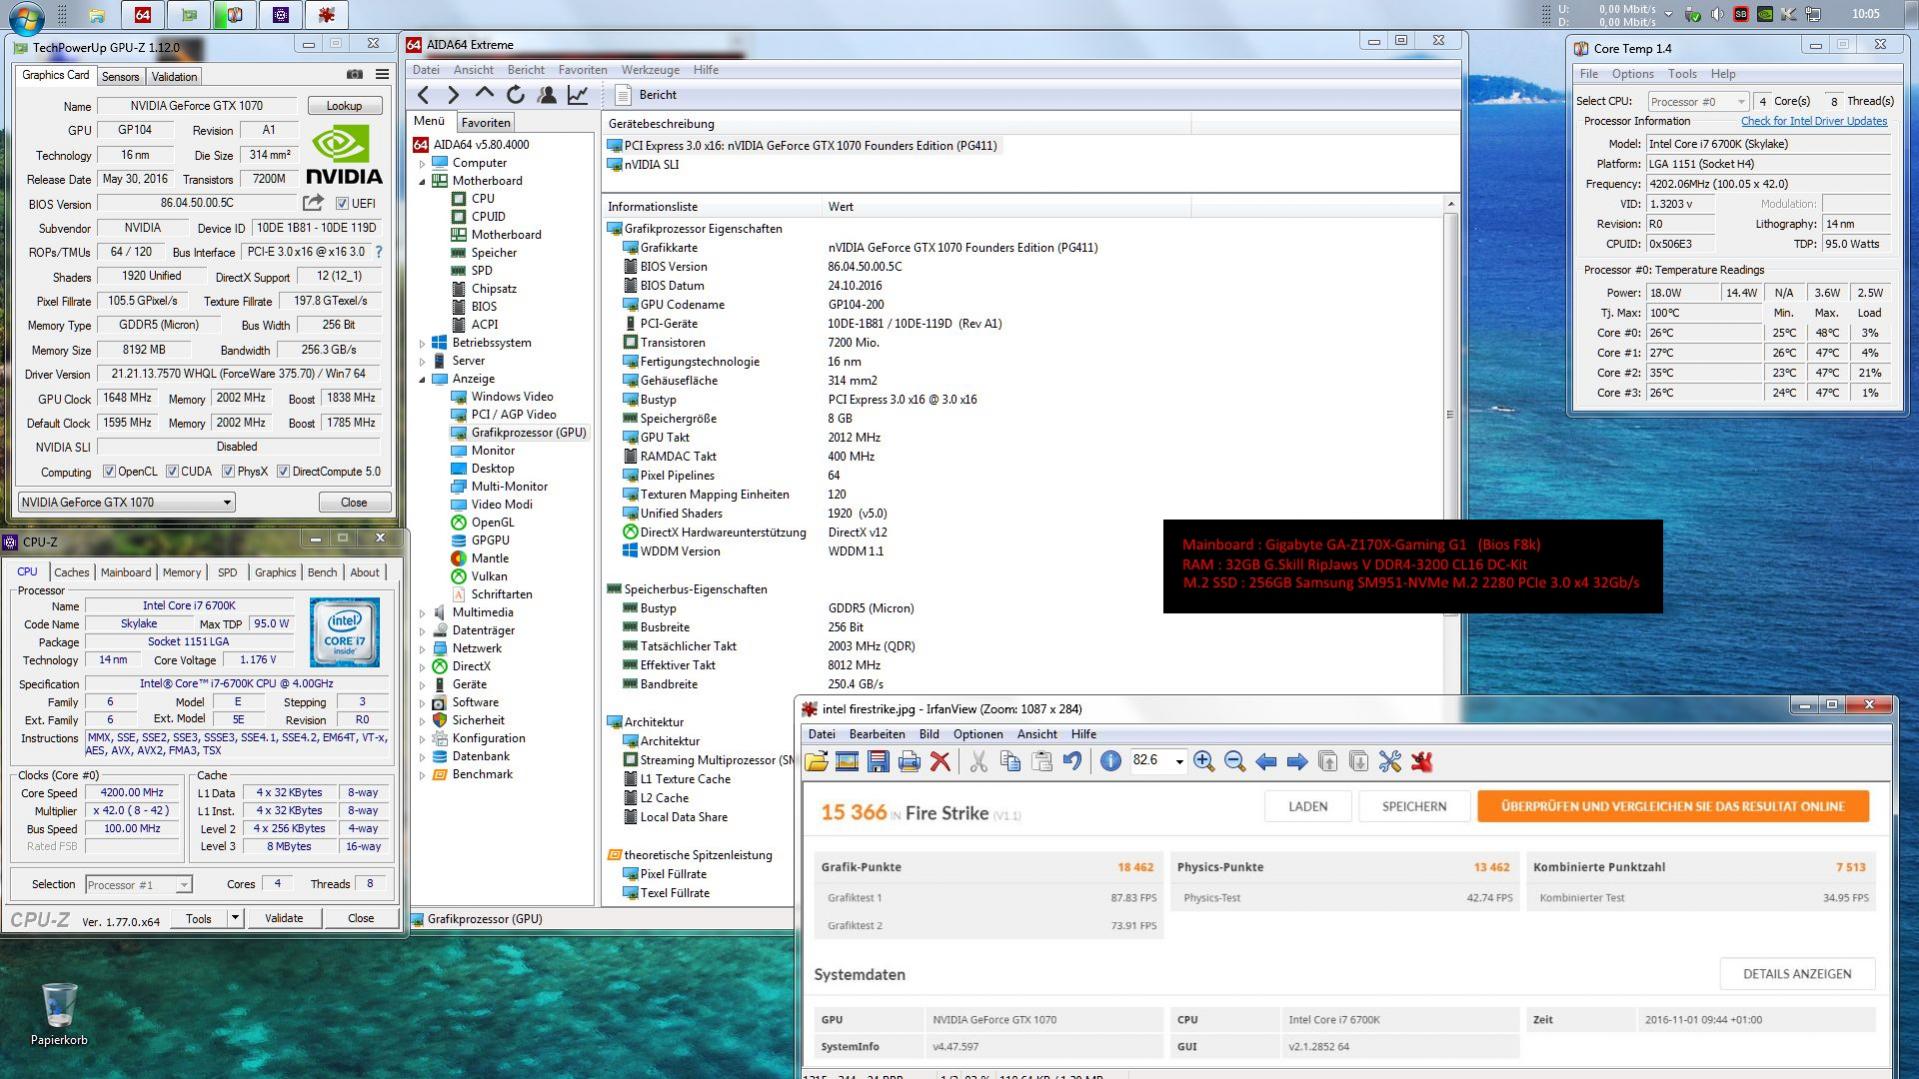Cut the selection in IrfanView
Screen dimensions: 1919x1079
(x=979, y=762)
